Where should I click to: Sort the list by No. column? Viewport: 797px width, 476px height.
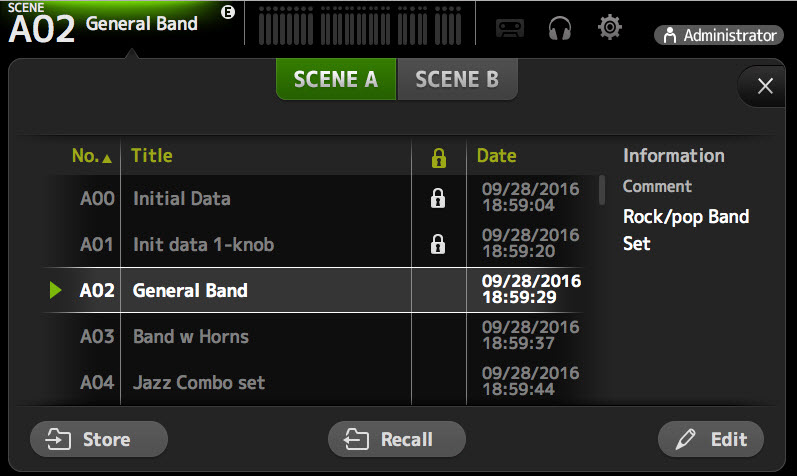tap(91, 156)
